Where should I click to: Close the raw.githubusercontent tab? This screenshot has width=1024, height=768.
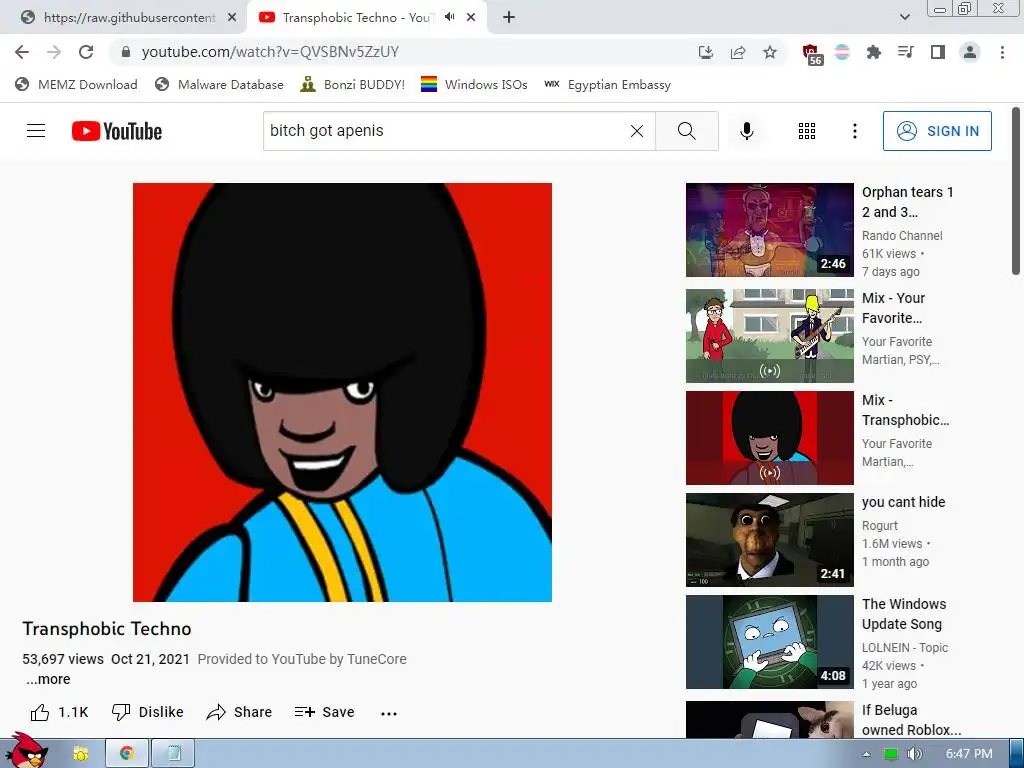[232, 18]
